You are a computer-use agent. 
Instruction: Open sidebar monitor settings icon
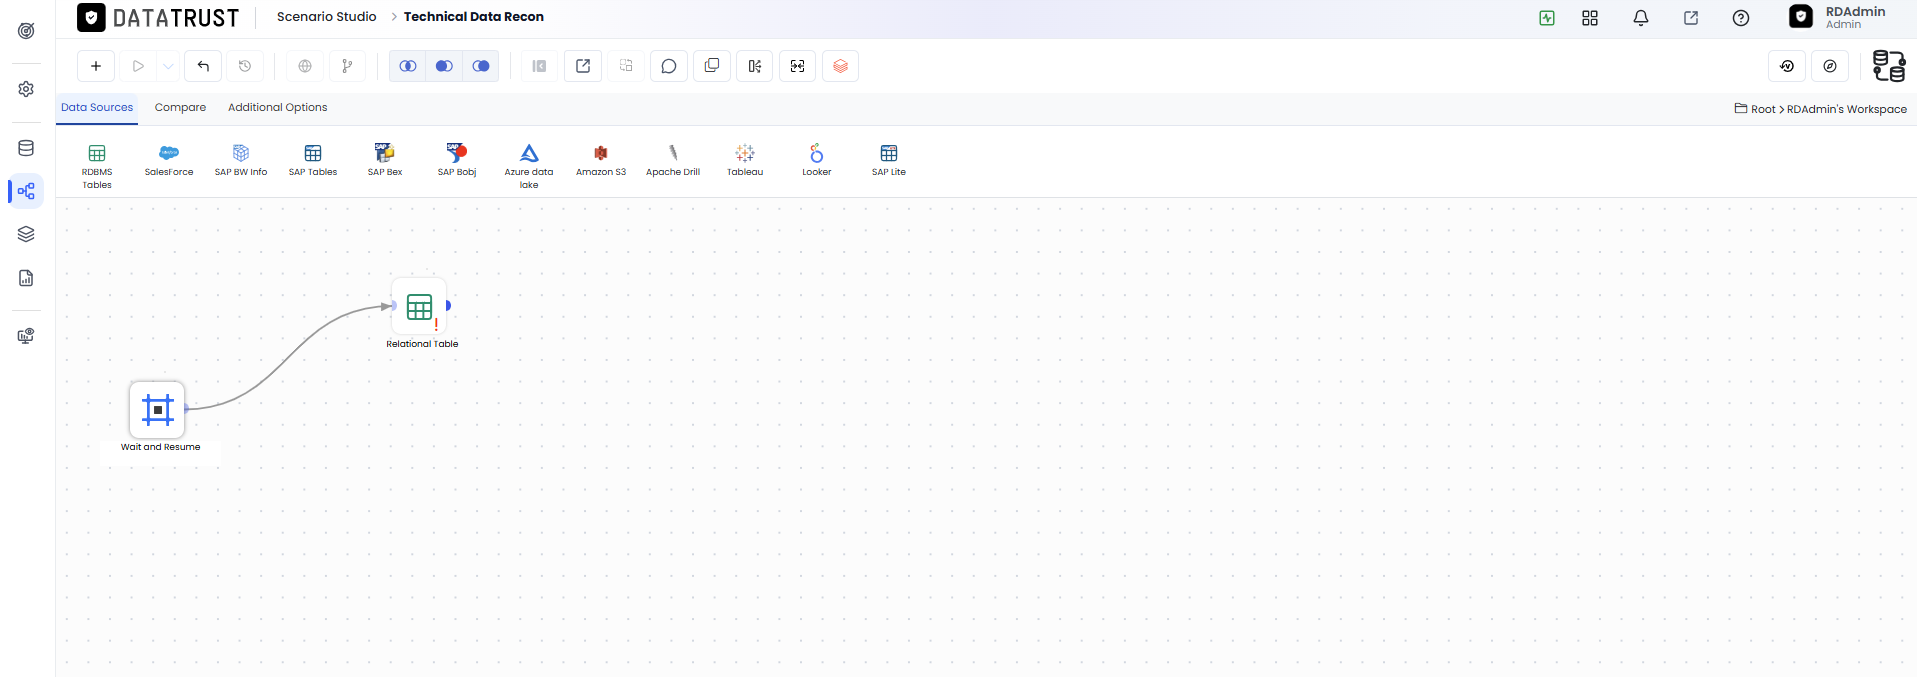coord(26,336)
